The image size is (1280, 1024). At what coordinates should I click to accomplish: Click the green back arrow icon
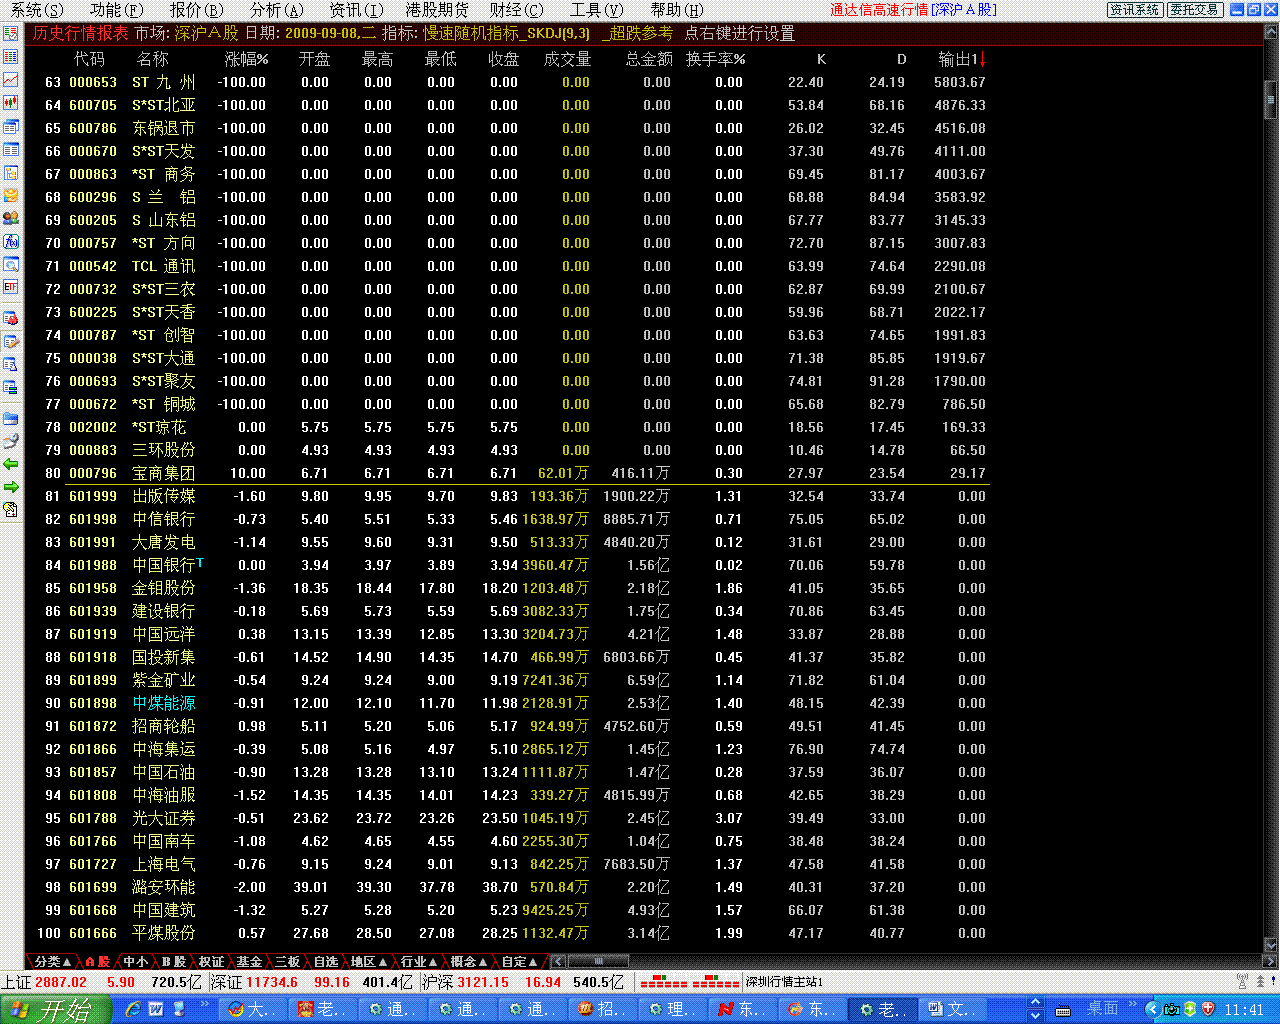tap(11, 464)
